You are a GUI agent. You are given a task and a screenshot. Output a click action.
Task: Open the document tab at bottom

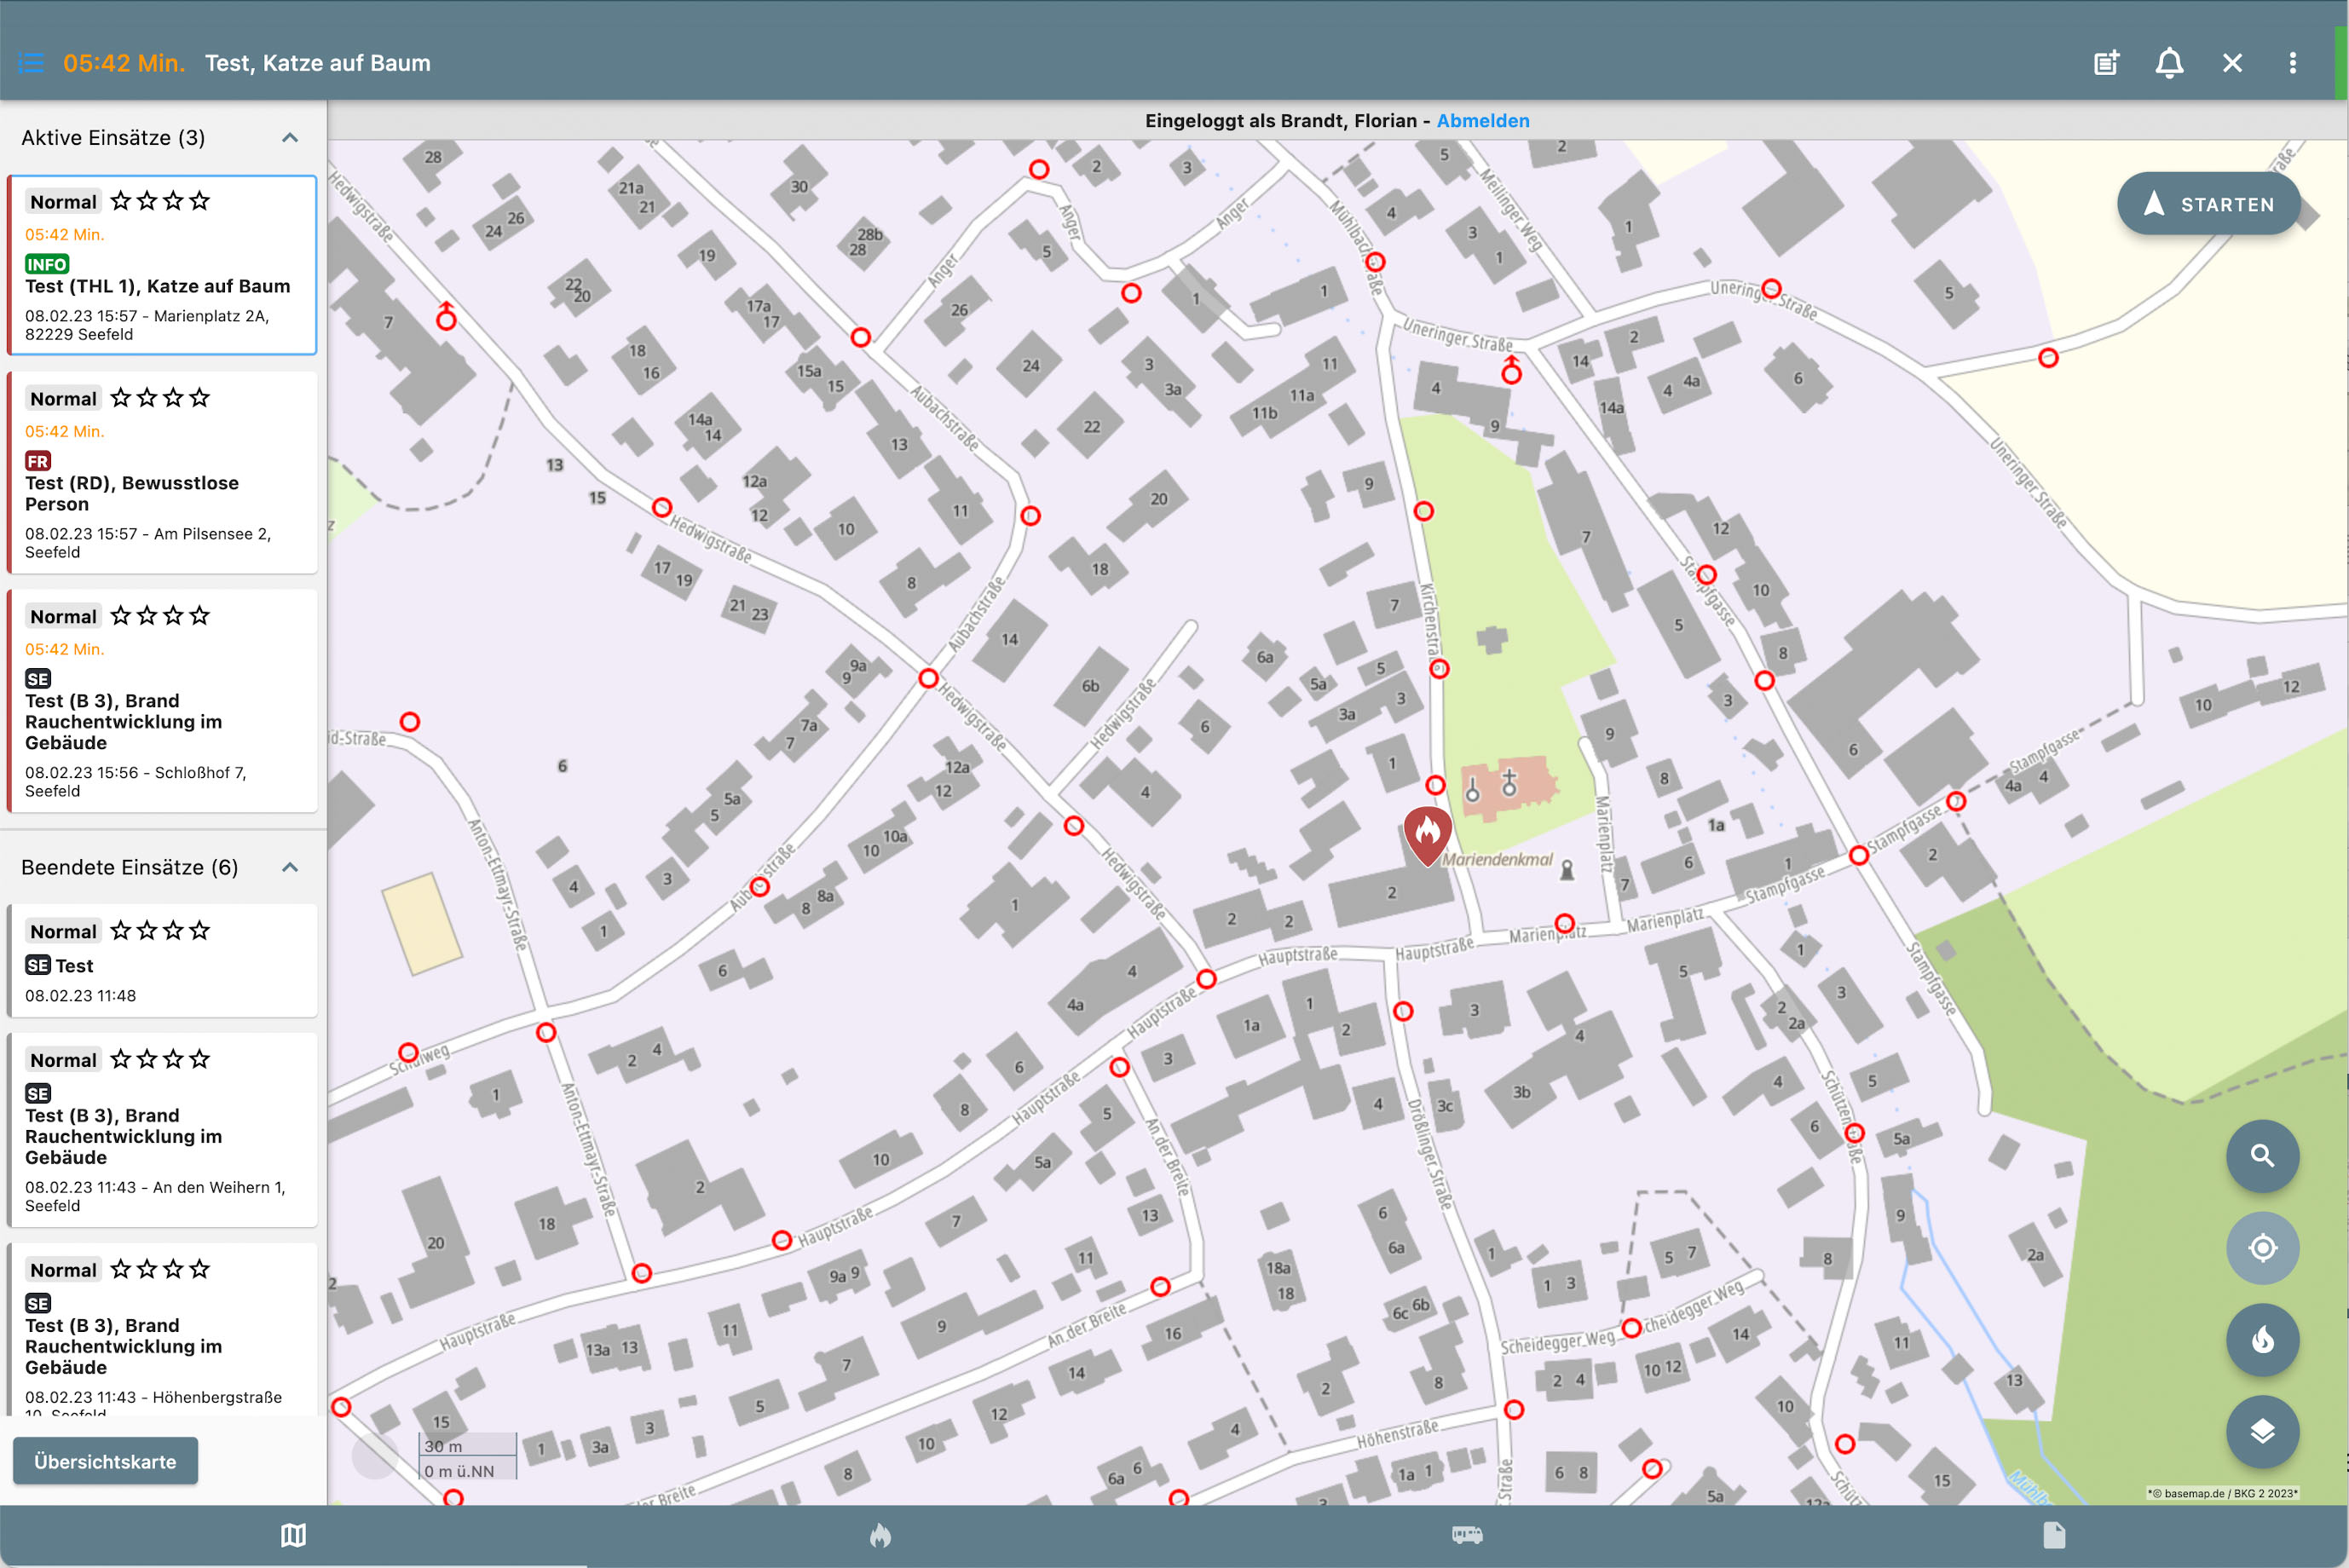tap(2054, 1535)
